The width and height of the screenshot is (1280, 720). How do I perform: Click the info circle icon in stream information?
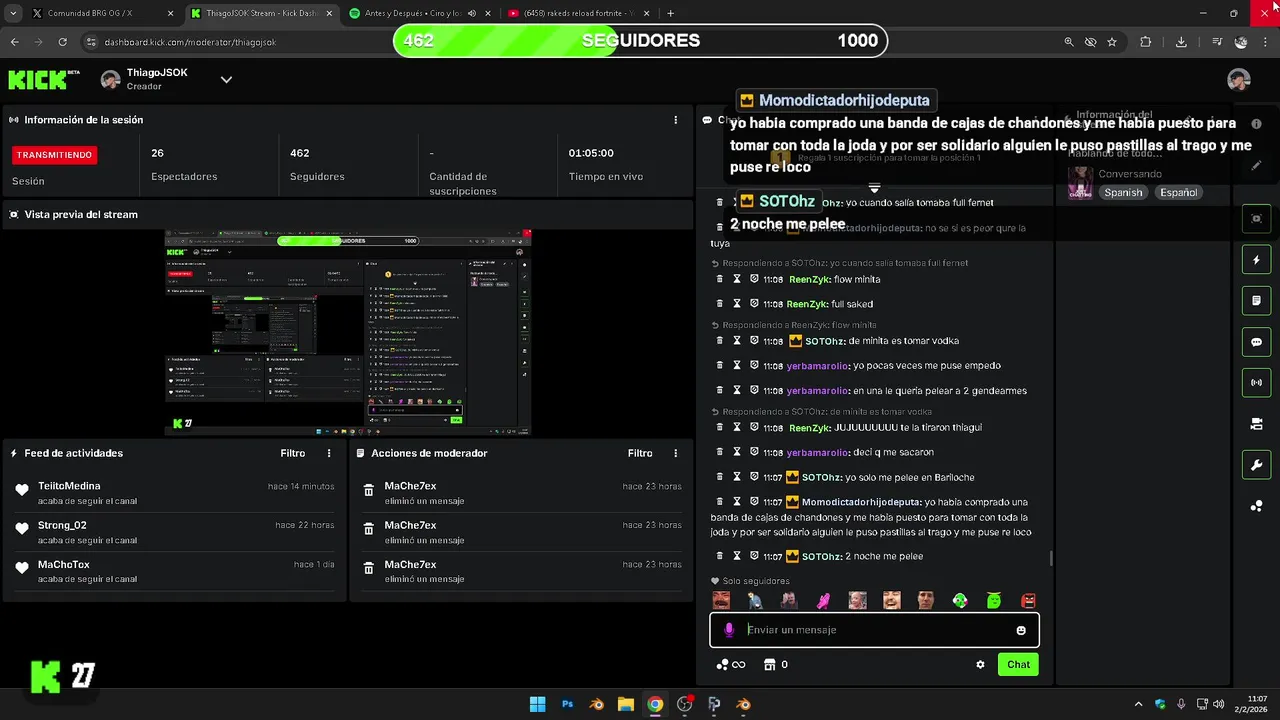pyautogui.click(x=1256, y=123)
